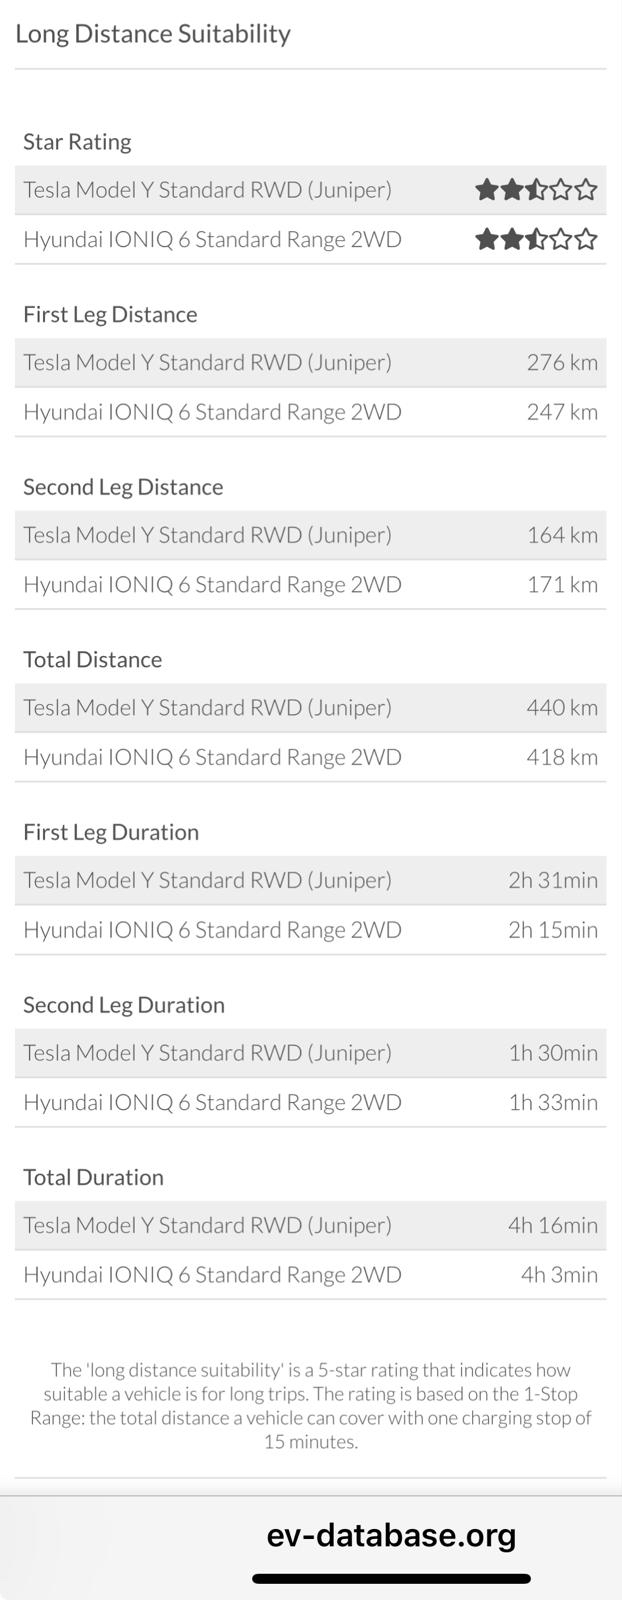Viewport: 622px width, 1600px height.
Task: Tap the Tesla 4h 16min total duration
Action: [x=552, y=1225]
